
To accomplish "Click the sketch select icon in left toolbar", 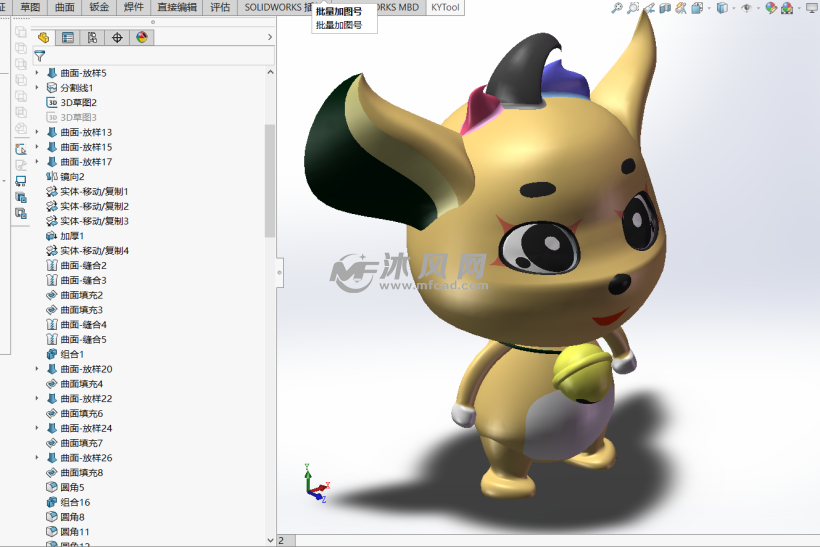I will [21, 149].
